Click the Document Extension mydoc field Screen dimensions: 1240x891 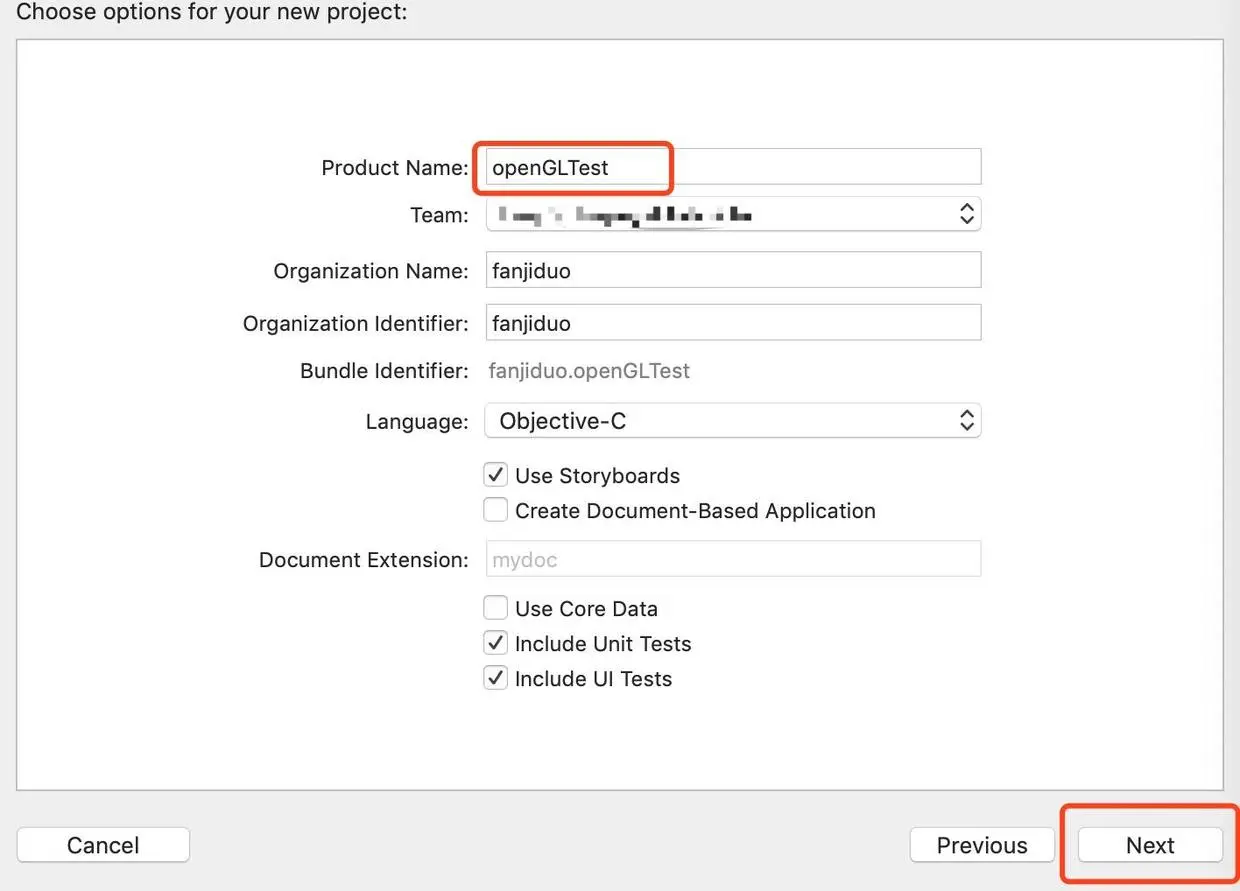coord(733,559)
